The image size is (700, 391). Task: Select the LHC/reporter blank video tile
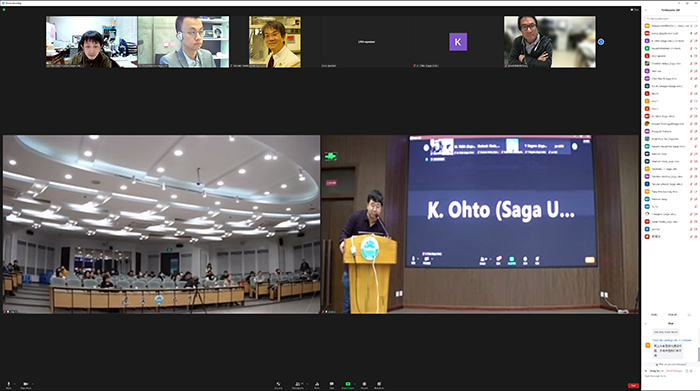(366, 42)
